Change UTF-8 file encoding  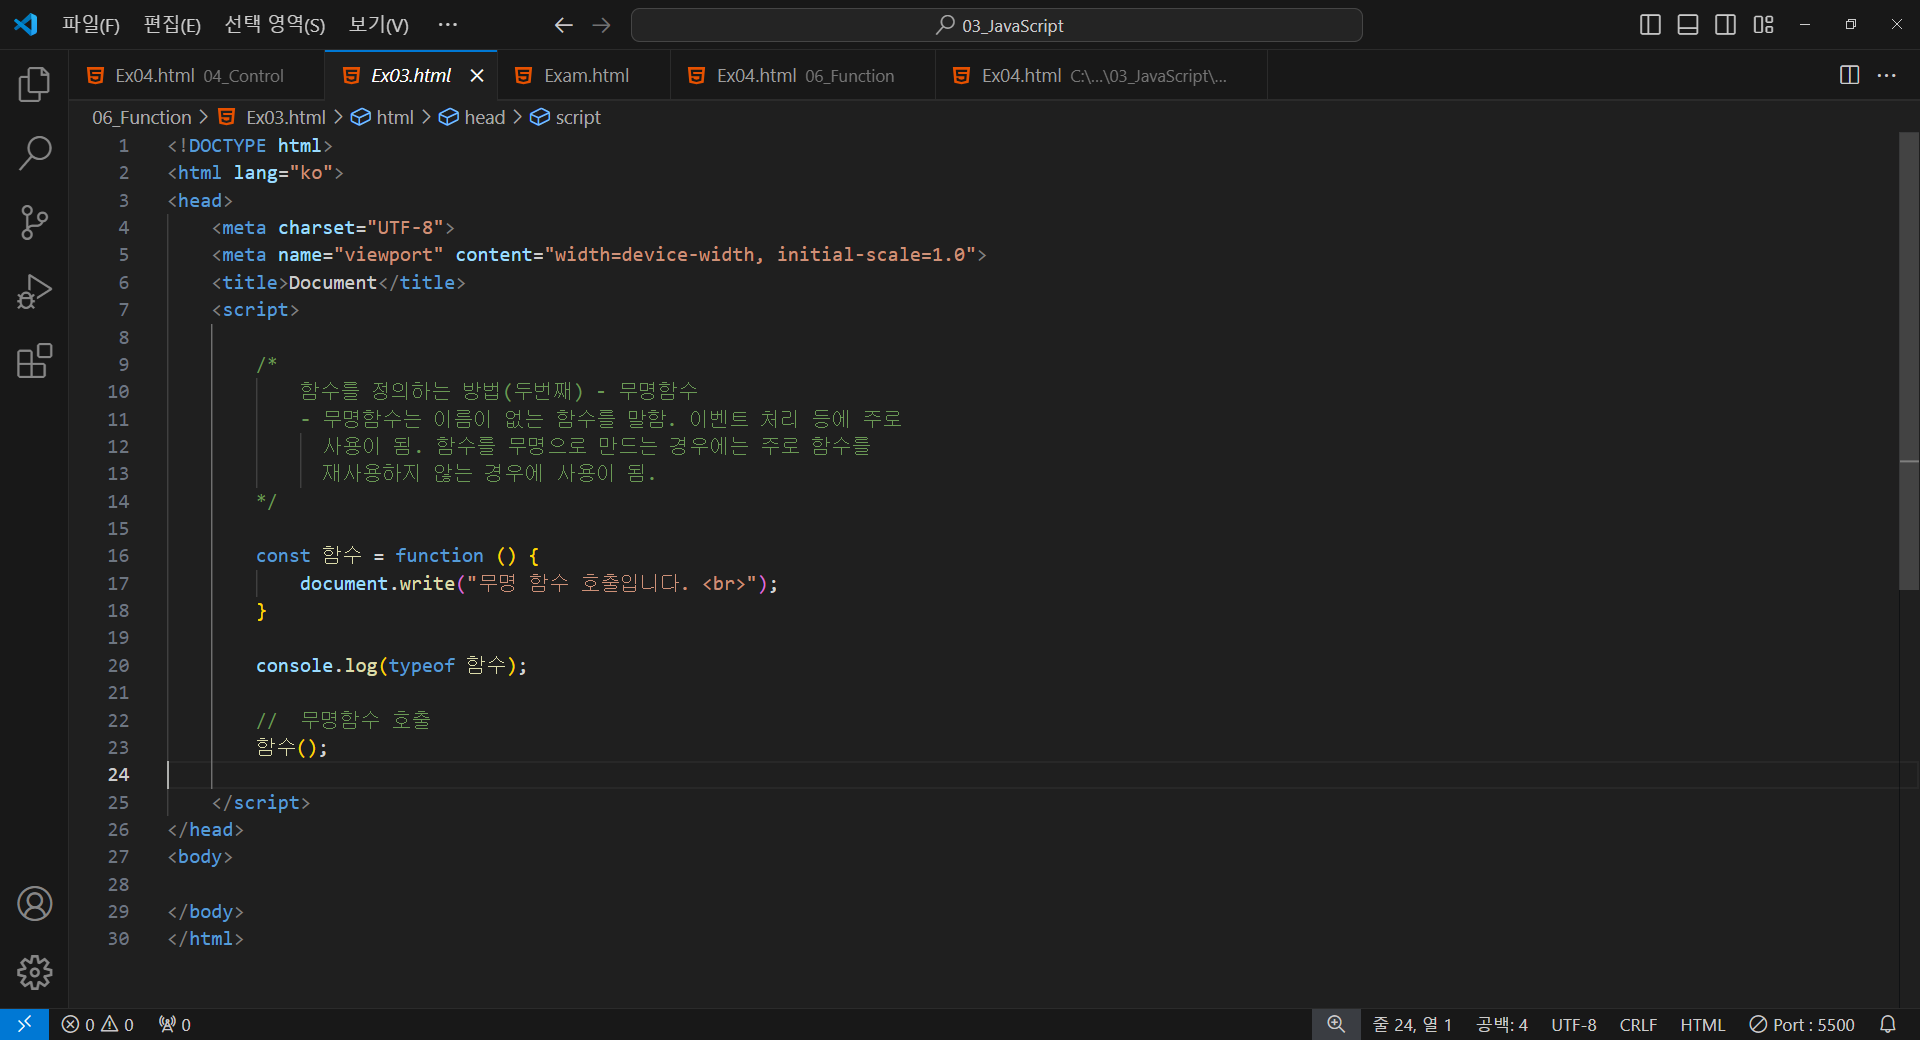click(1573, 1025)
